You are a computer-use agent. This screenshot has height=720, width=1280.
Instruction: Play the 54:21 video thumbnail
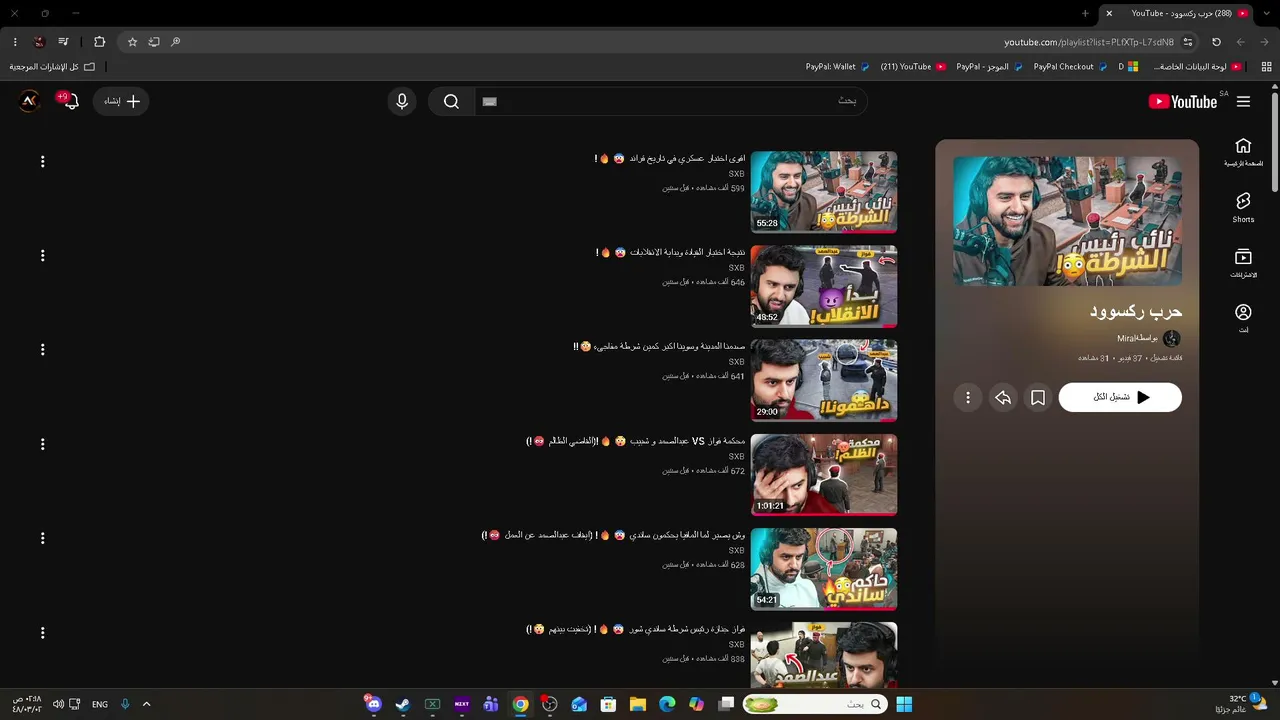coord(824,568)
